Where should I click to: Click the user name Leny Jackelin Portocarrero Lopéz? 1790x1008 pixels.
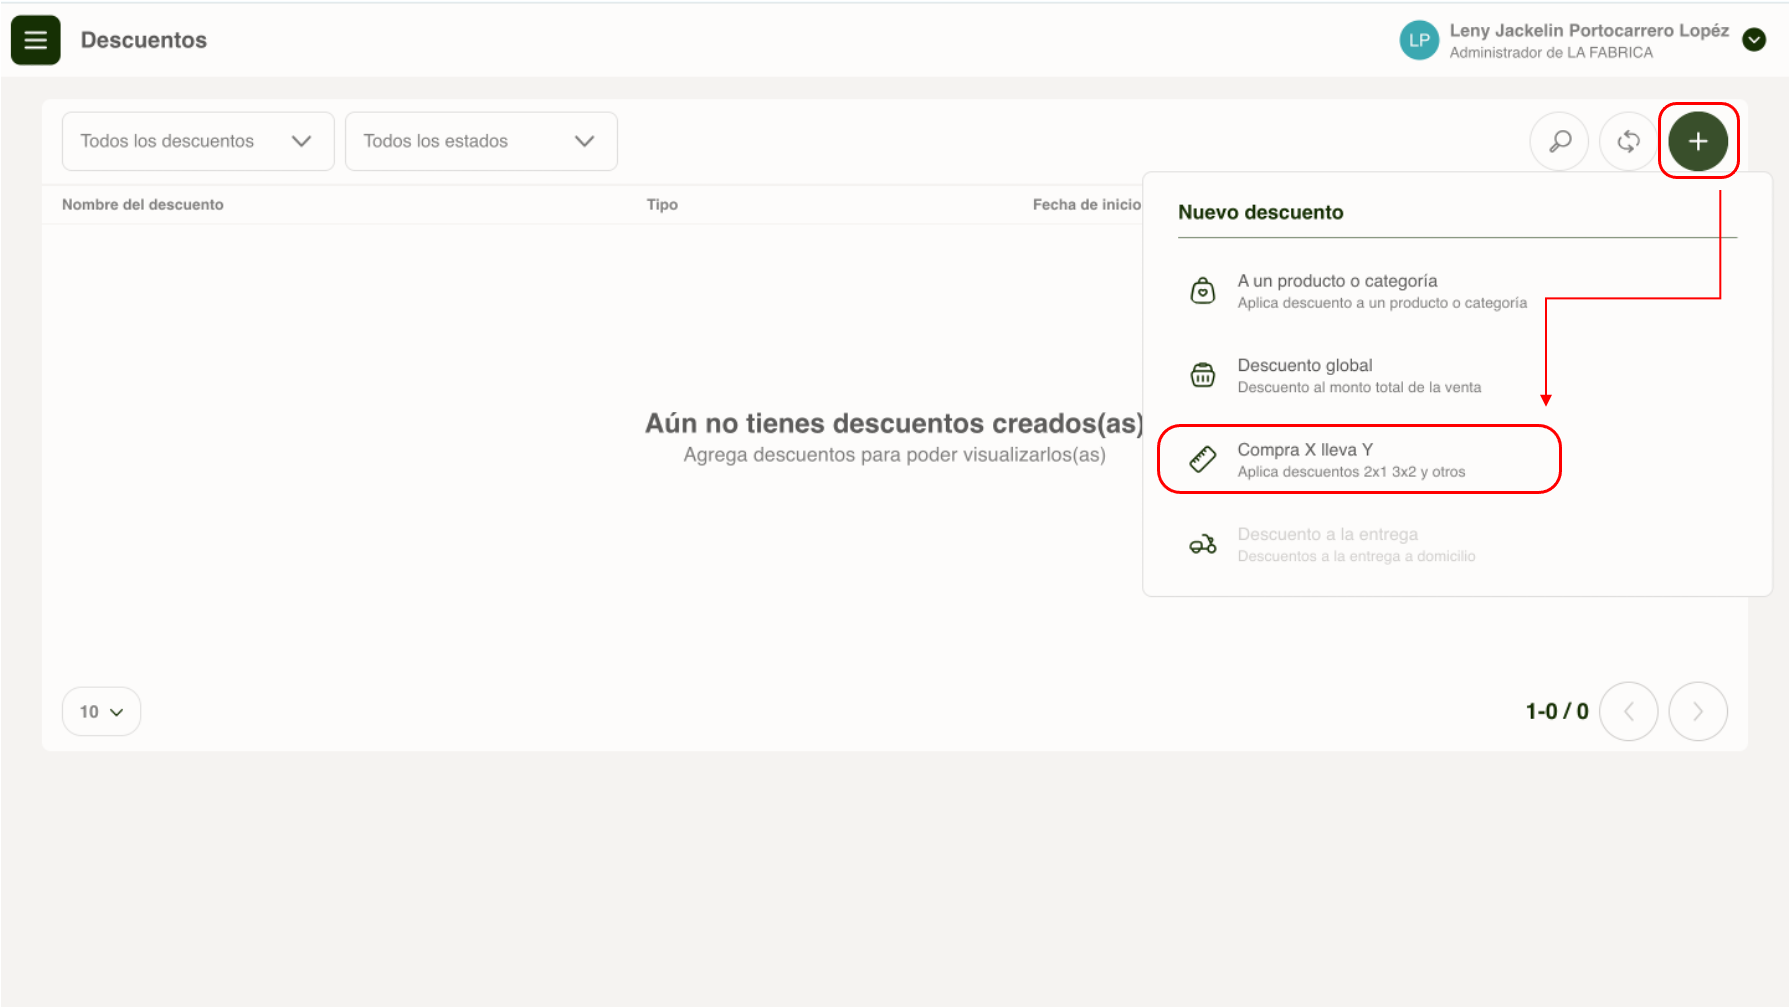pos(1589,30)
